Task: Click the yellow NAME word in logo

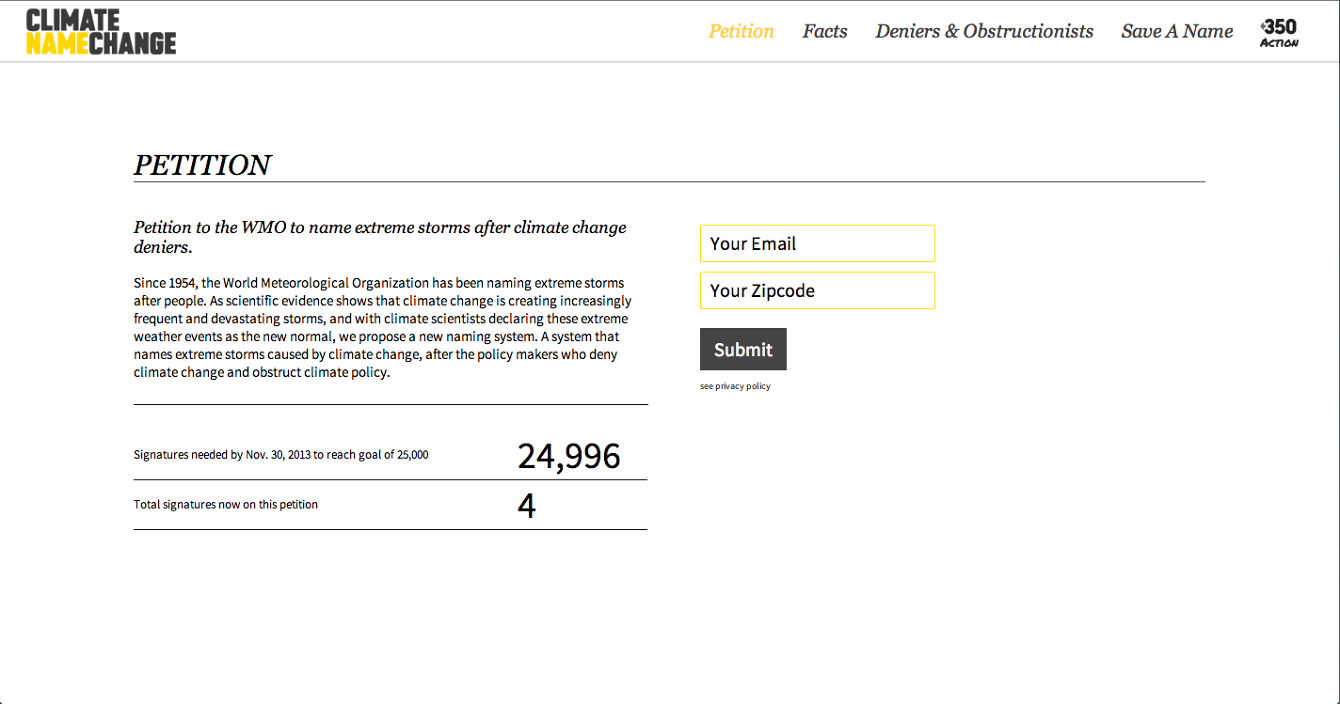Action: click(x=57, y=43)
